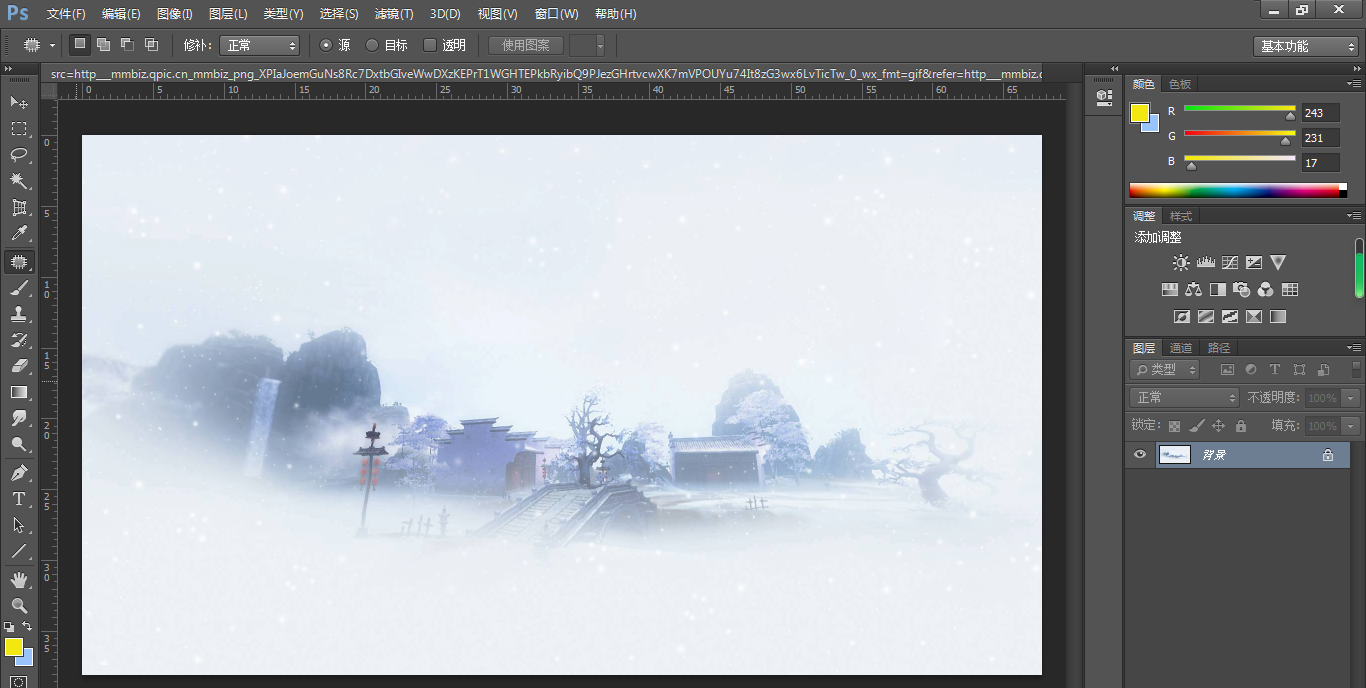Screen dimensions: 1366x688
Task: Select the Gradient tool
Action: (x=19, y=392)
